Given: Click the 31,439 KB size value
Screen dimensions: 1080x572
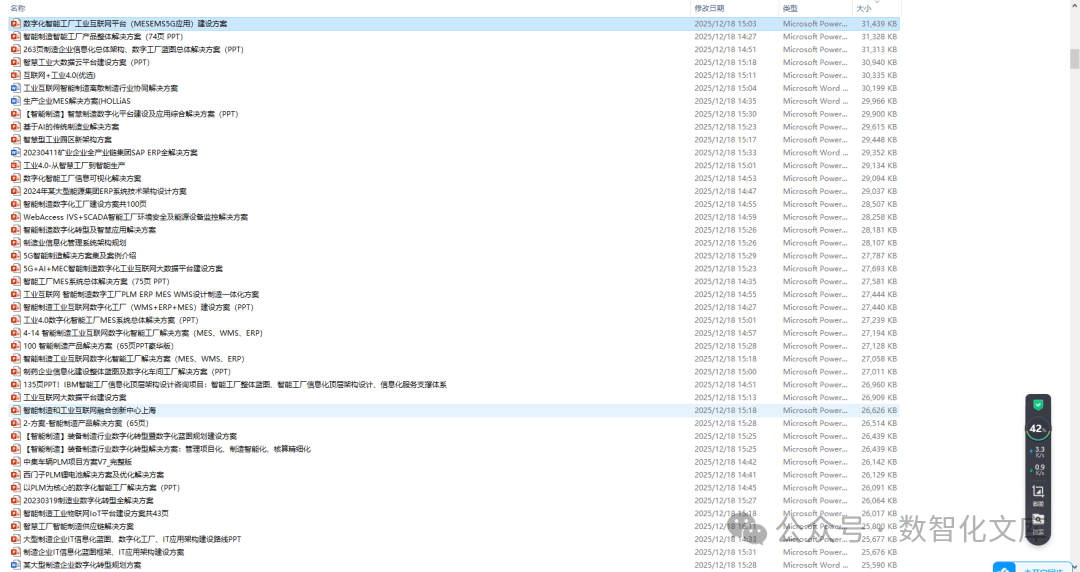Looking at the screenshot, I should click(x=879, y=23).
